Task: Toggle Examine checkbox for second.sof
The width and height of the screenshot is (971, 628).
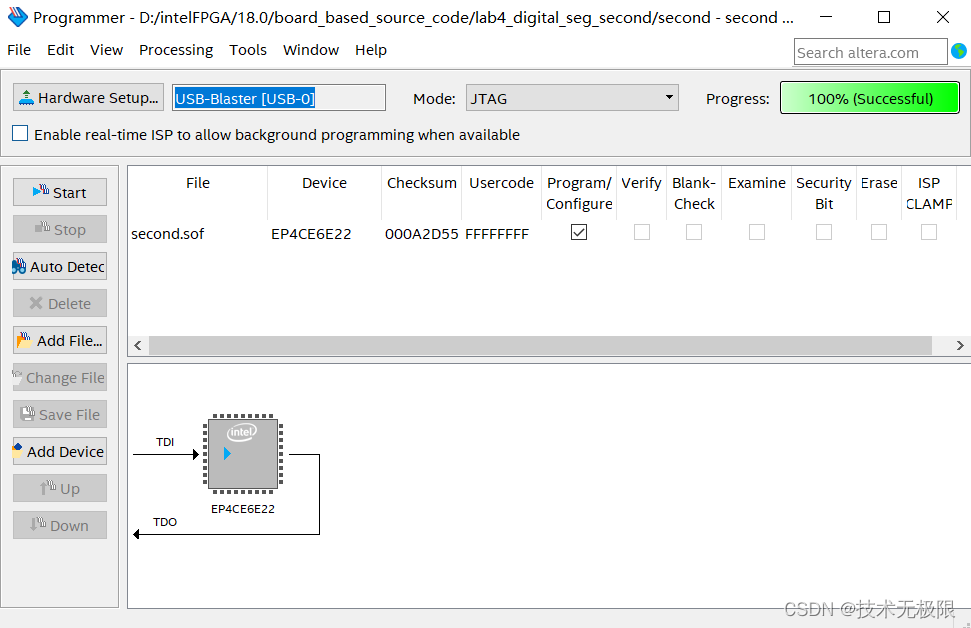Action: click(757, 232)
